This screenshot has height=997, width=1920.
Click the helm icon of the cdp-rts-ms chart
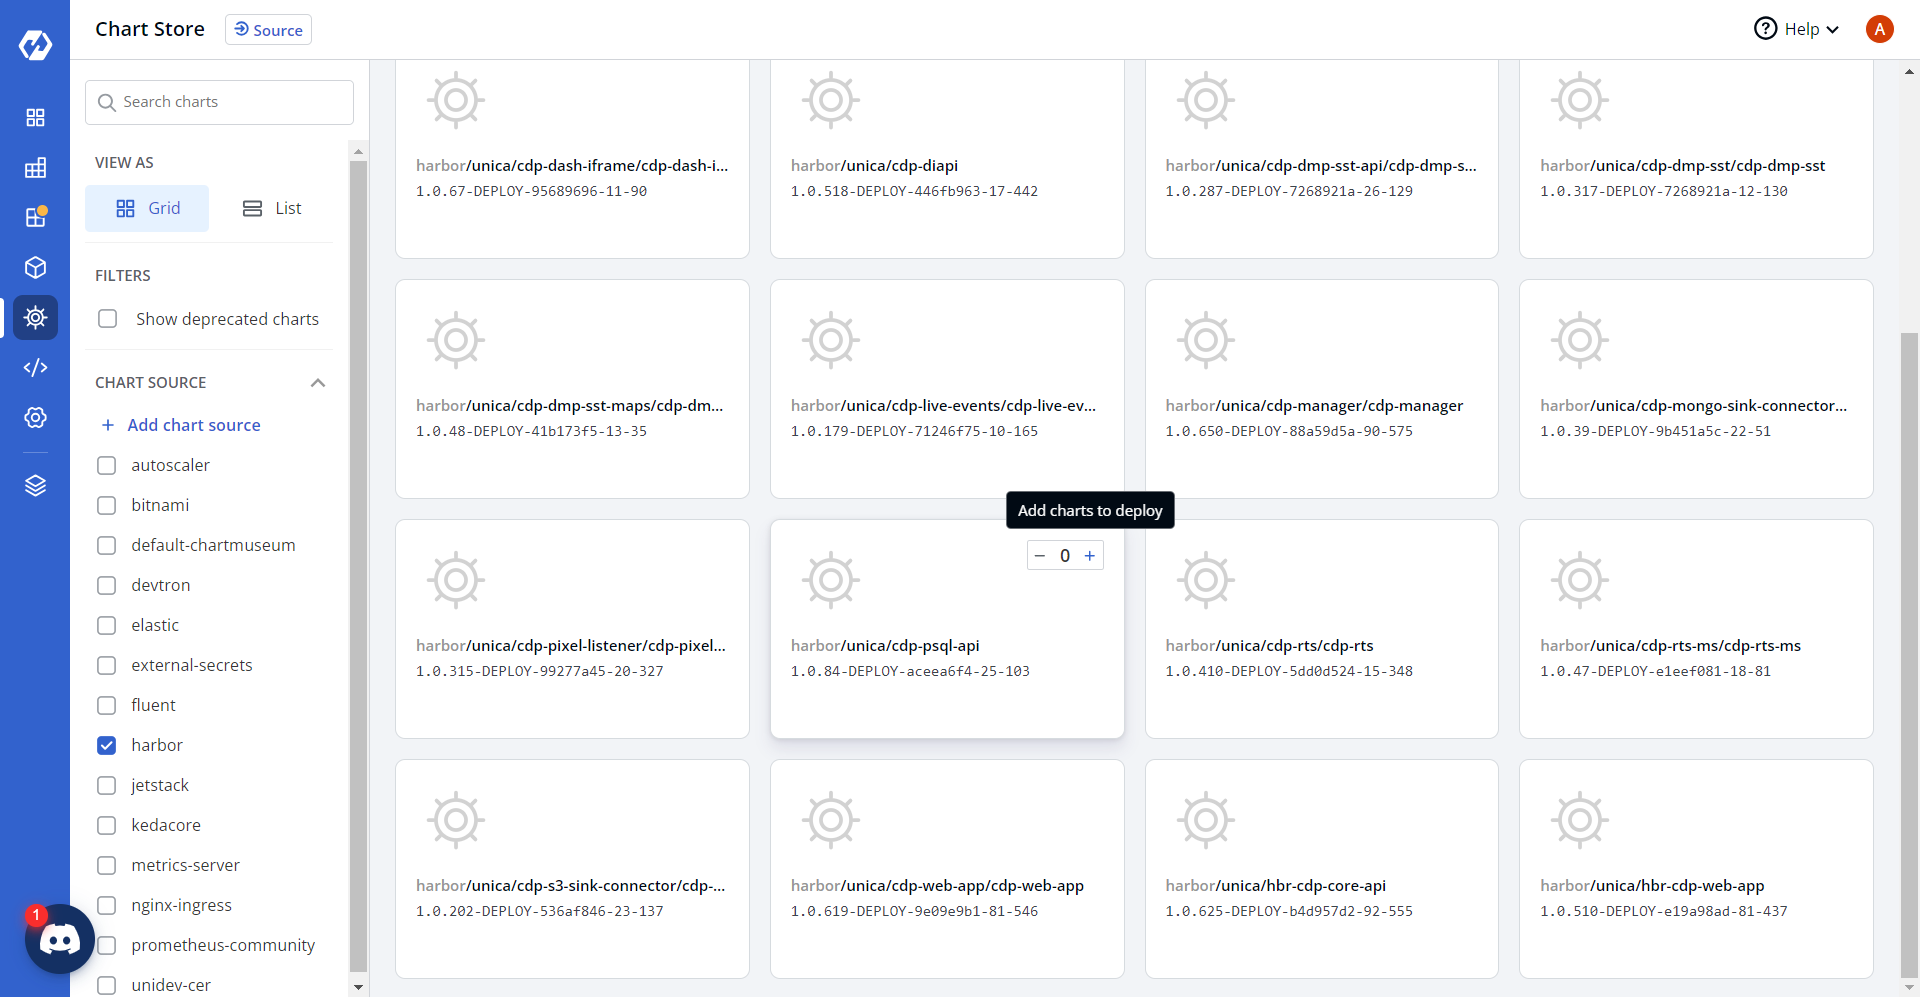click(x=1580, y=580)
